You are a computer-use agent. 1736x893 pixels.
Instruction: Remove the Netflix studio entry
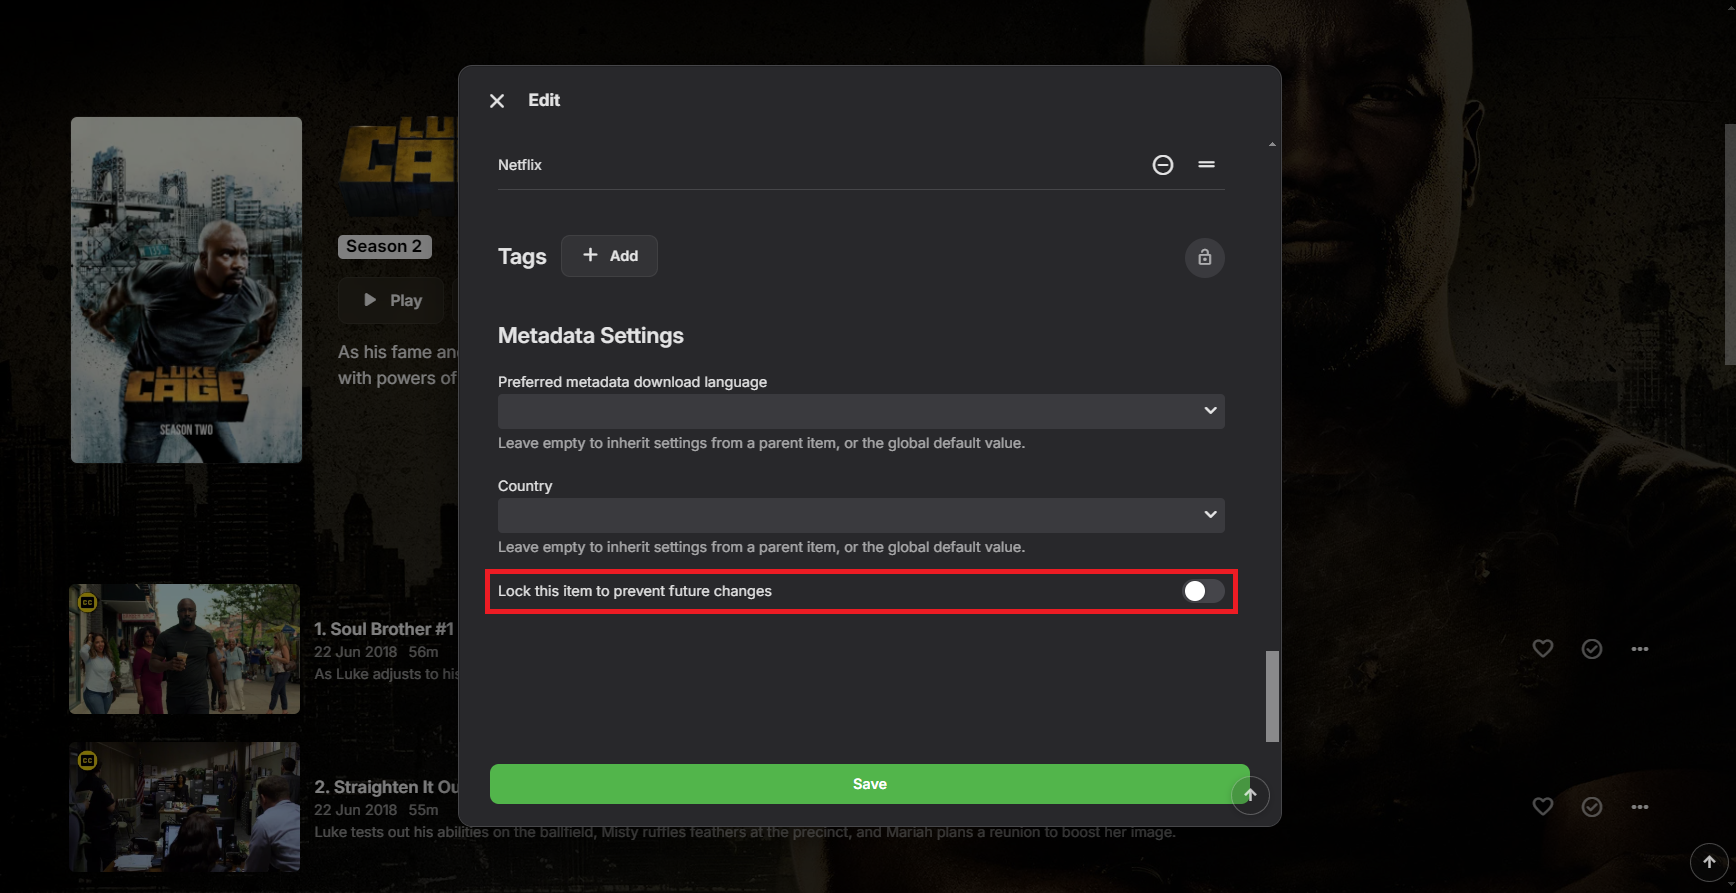click(x=1162, y=165)
